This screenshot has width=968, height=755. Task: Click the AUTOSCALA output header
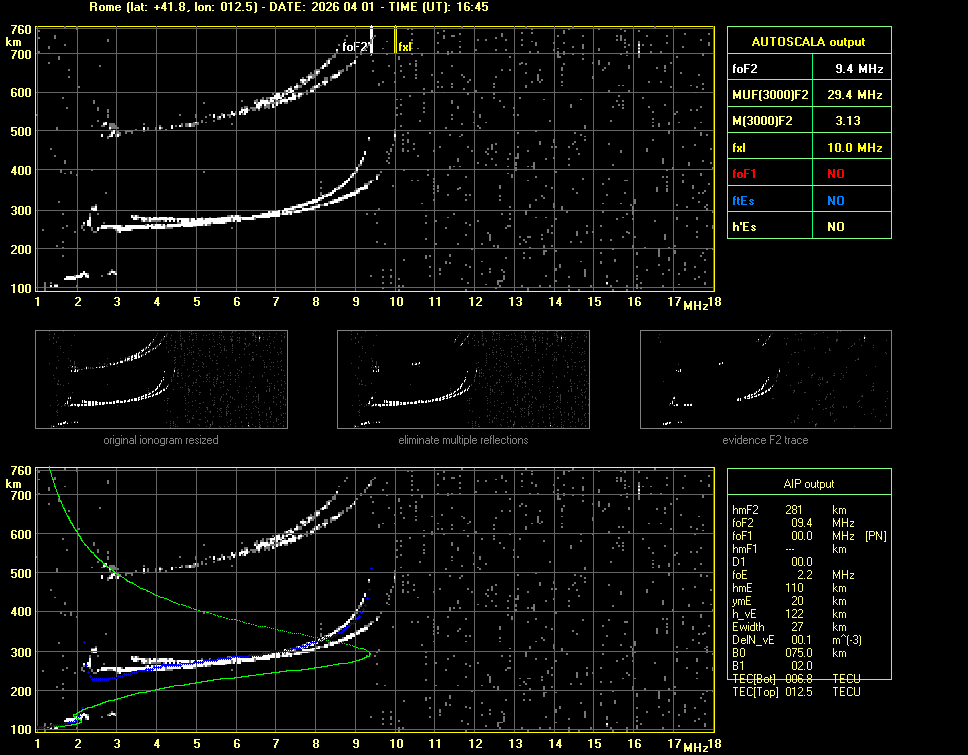click(x=808, y=42)
